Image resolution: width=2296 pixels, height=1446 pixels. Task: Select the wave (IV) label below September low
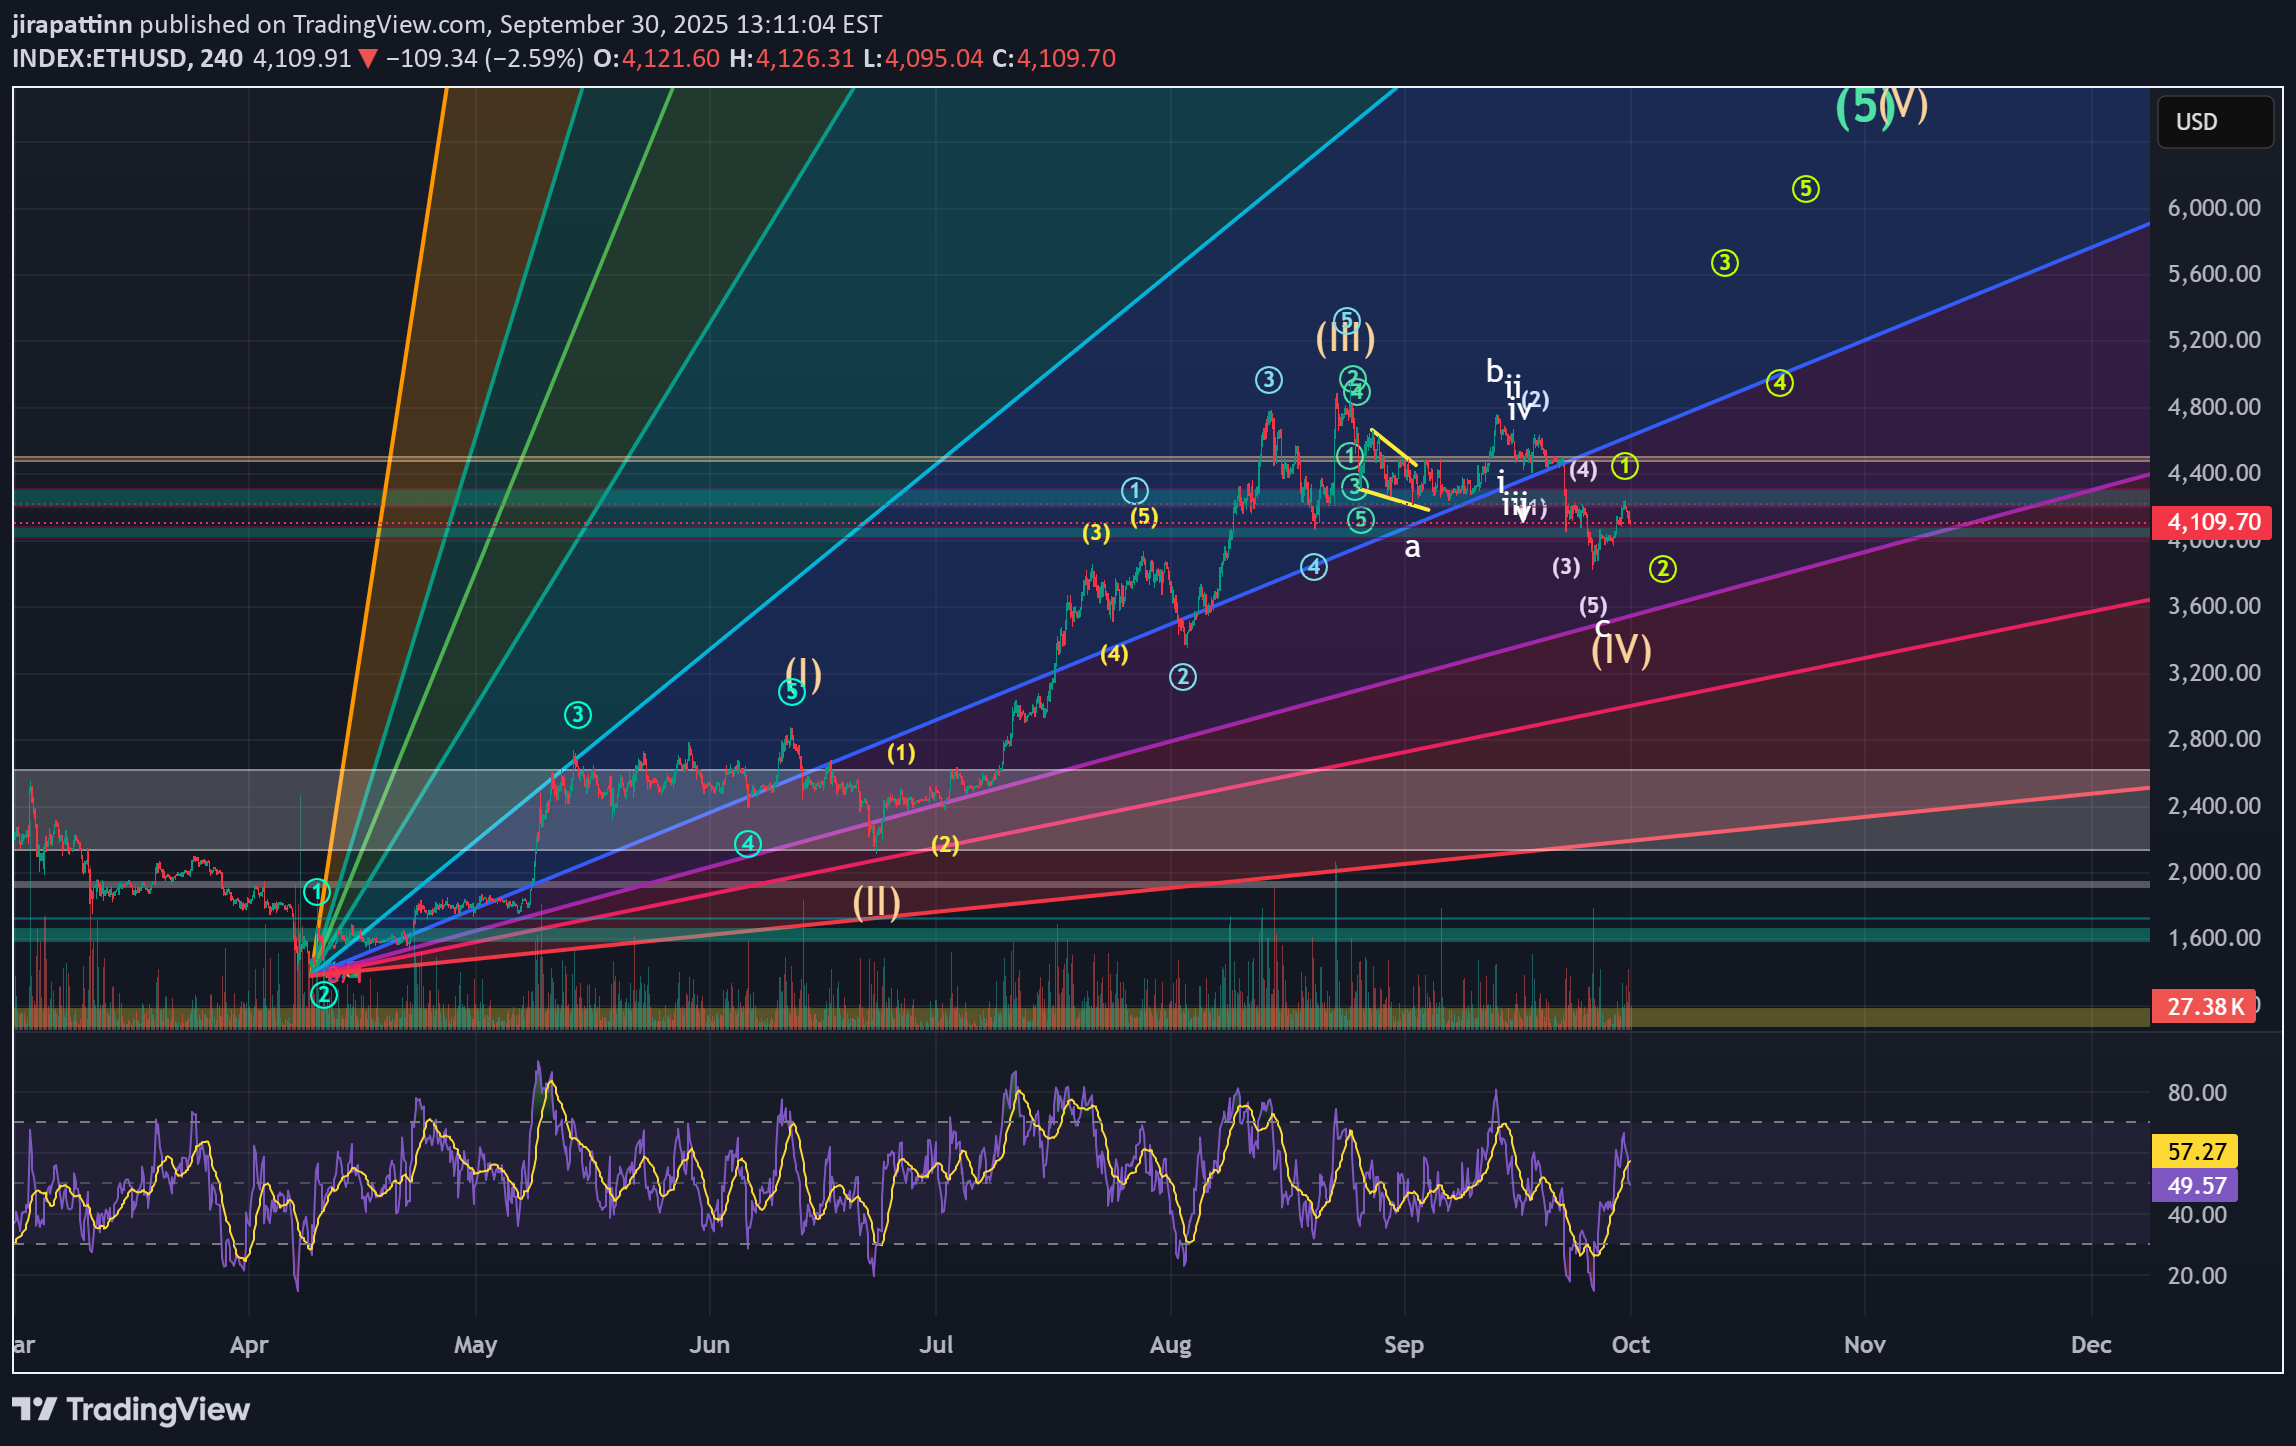1621,651
